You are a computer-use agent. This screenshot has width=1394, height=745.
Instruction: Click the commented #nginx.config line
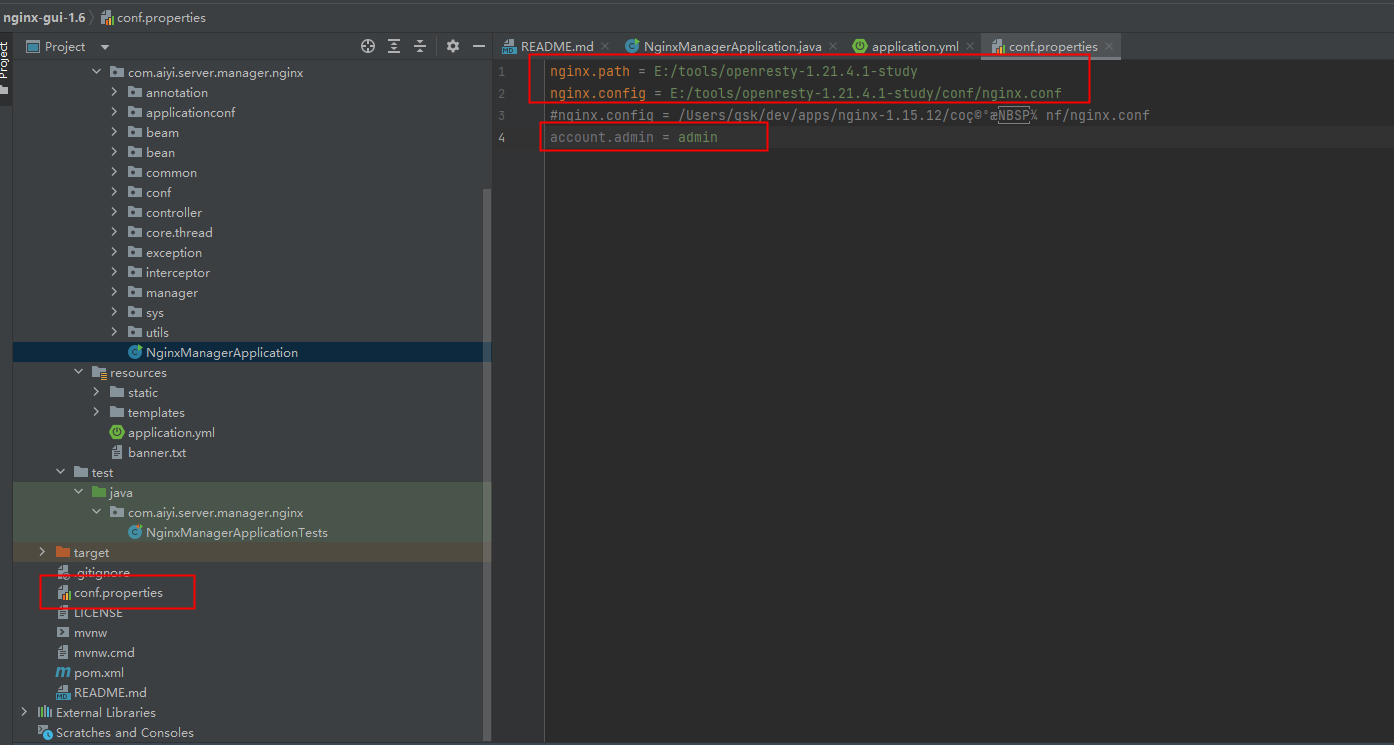pos(849,115)
